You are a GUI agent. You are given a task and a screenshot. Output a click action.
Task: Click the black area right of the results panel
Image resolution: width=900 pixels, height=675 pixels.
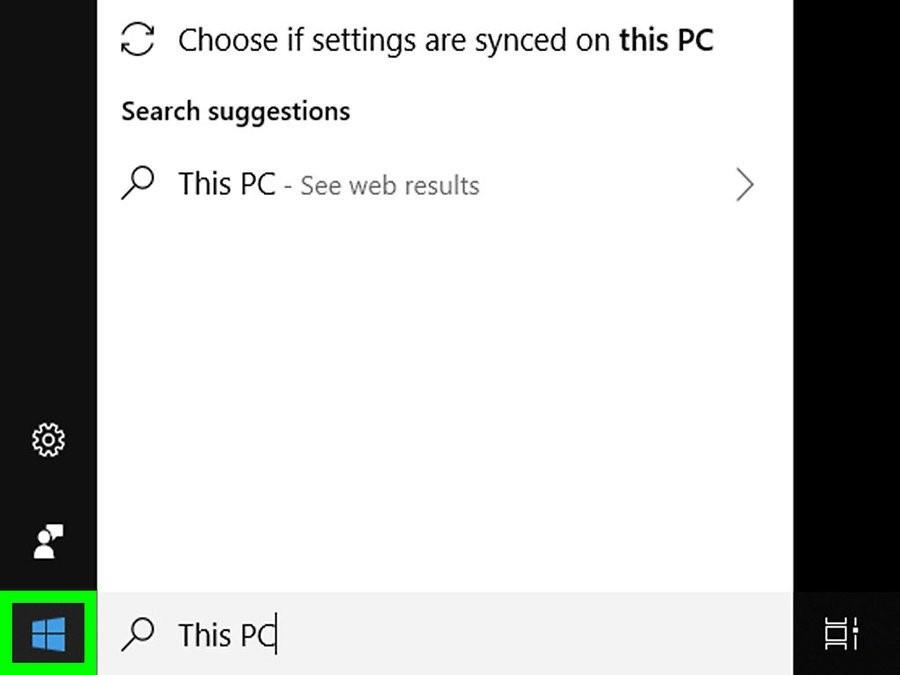click(846, 300)
